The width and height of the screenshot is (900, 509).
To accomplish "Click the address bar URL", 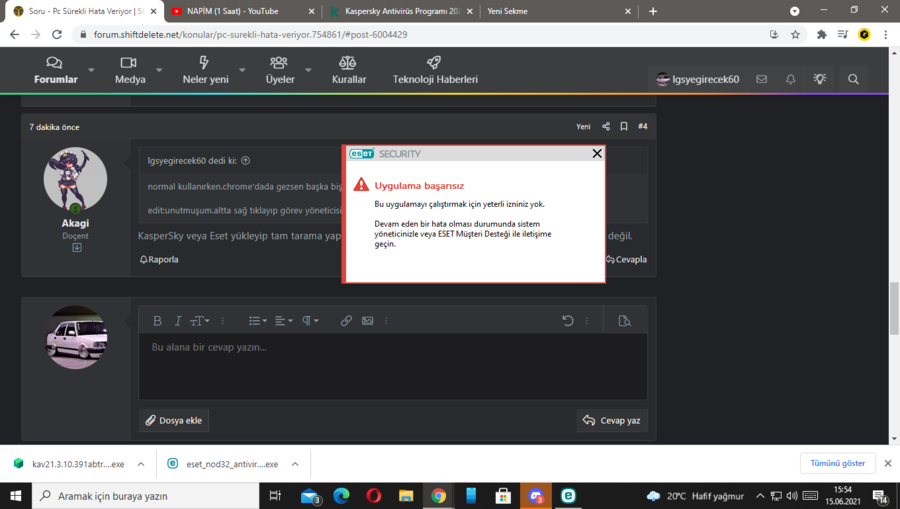I will point(250,34).
